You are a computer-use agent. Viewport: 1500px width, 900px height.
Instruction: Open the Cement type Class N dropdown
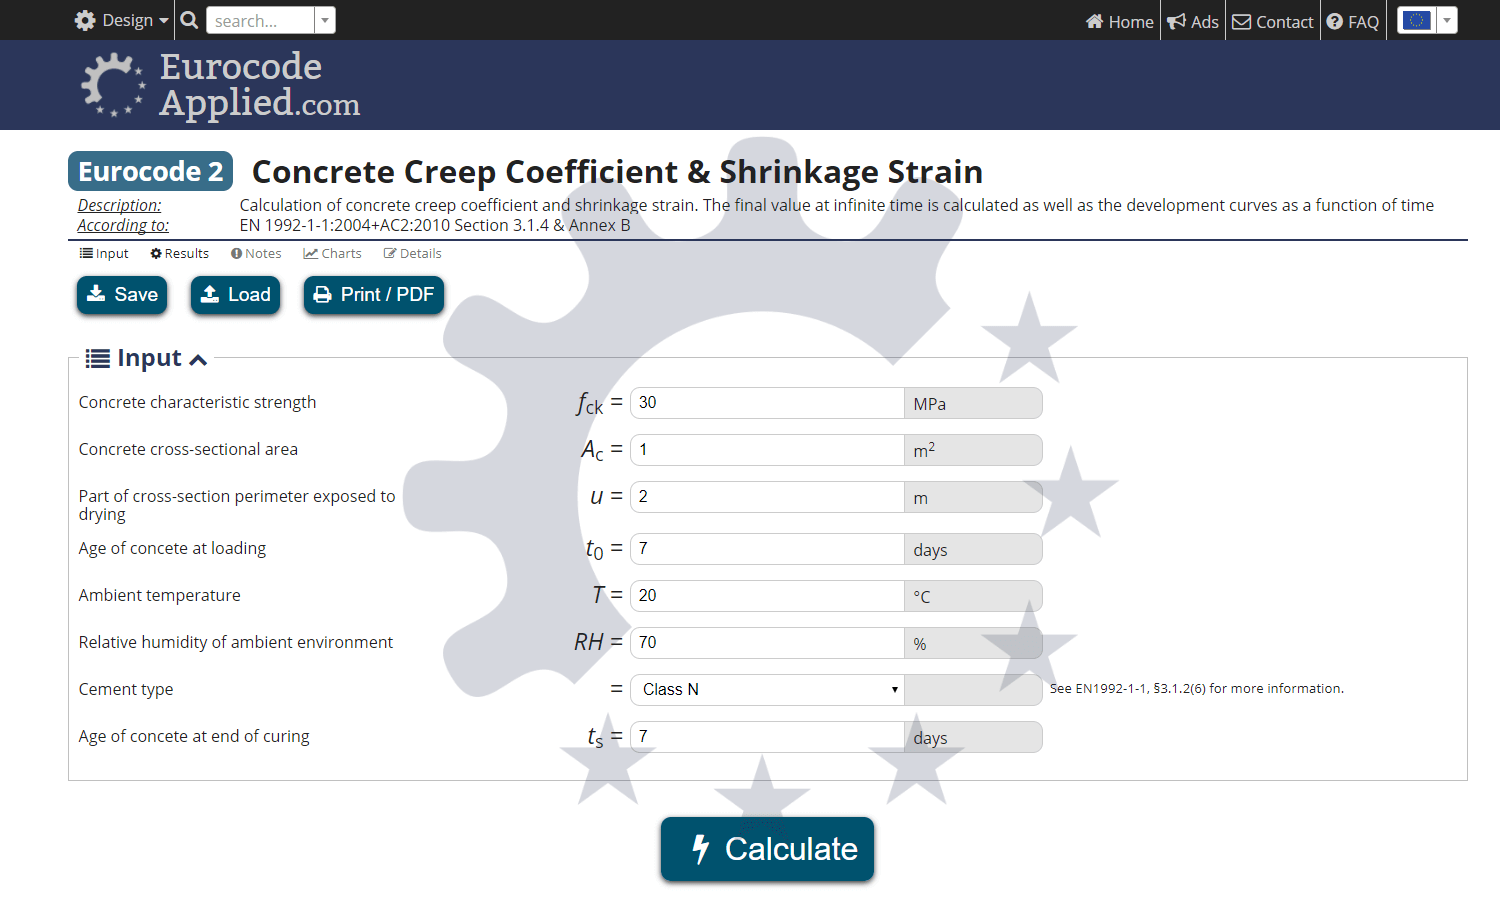tap(767, 690)
